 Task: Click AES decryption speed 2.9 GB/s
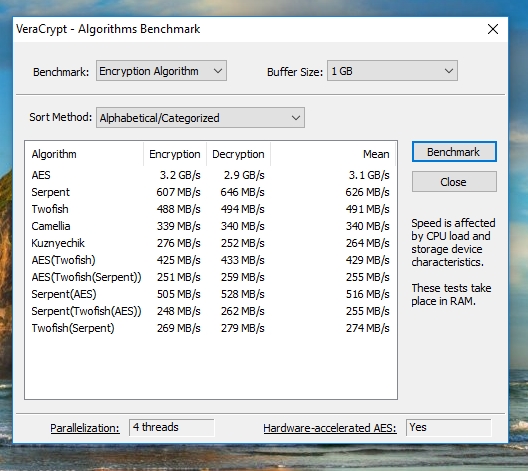(244, 175)
